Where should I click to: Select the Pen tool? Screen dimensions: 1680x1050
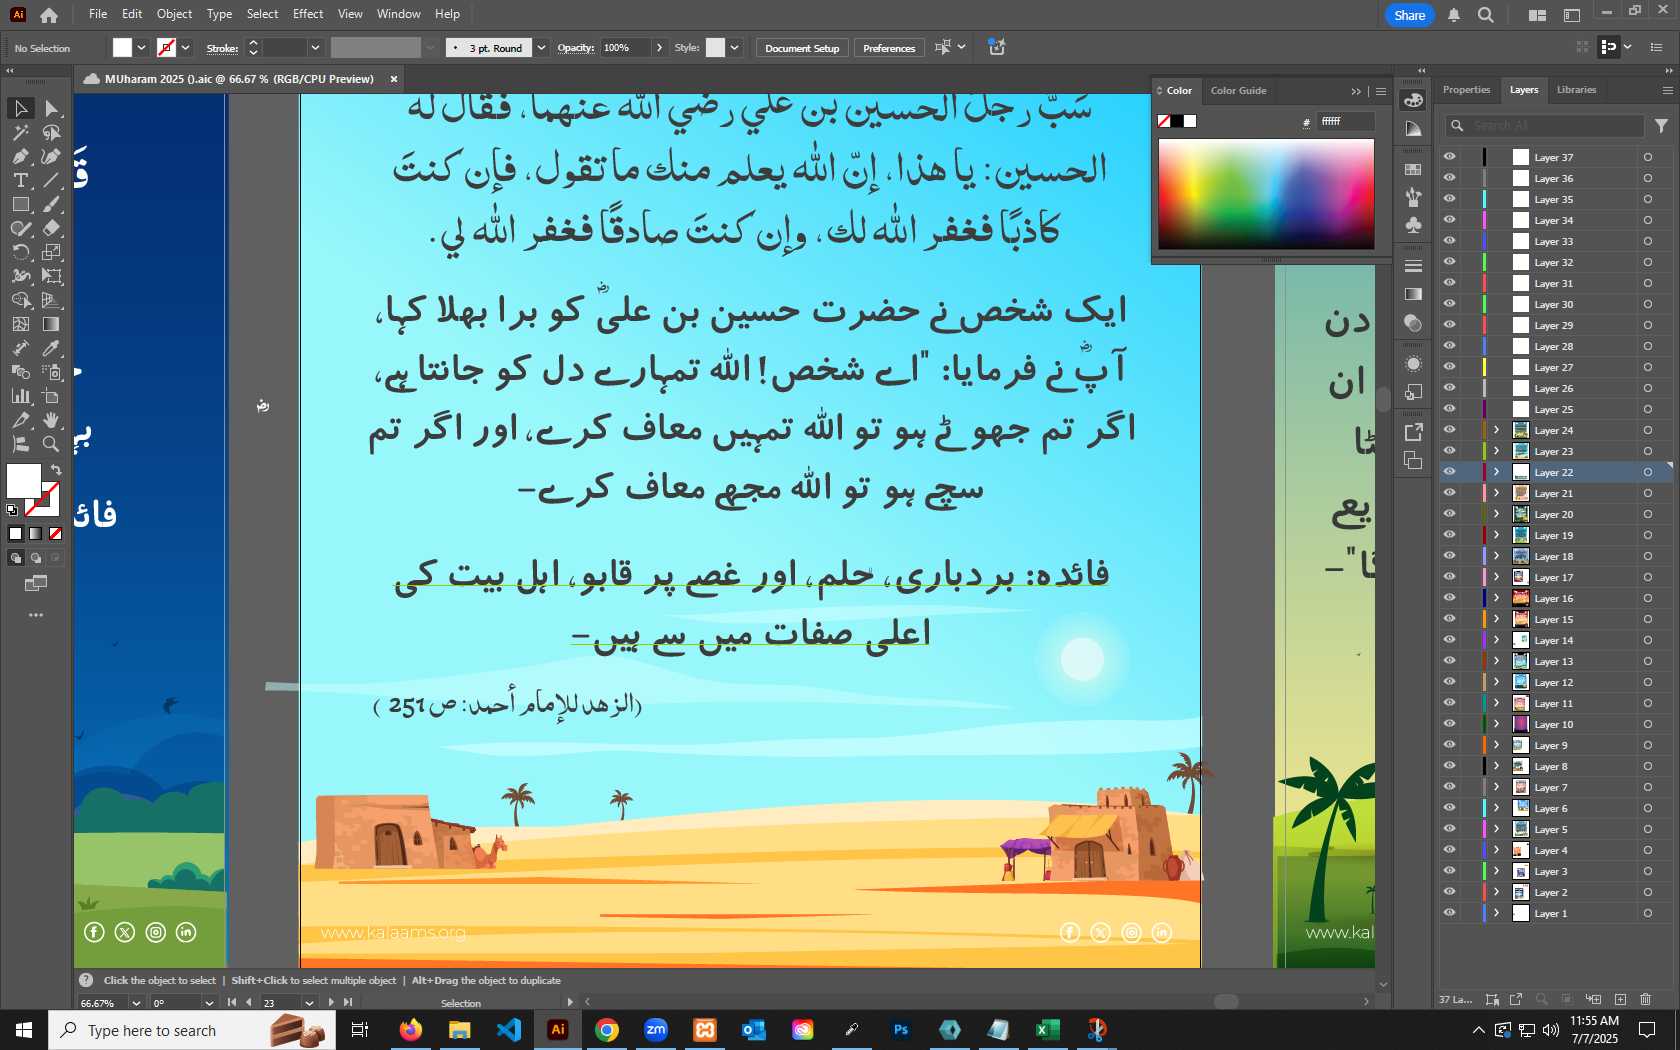click(20, 156)
